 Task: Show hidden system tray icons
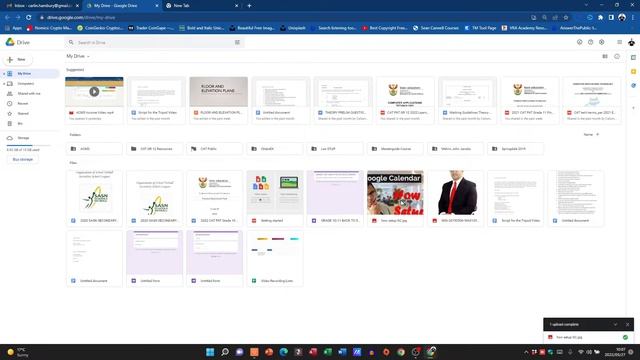[526, 352]
